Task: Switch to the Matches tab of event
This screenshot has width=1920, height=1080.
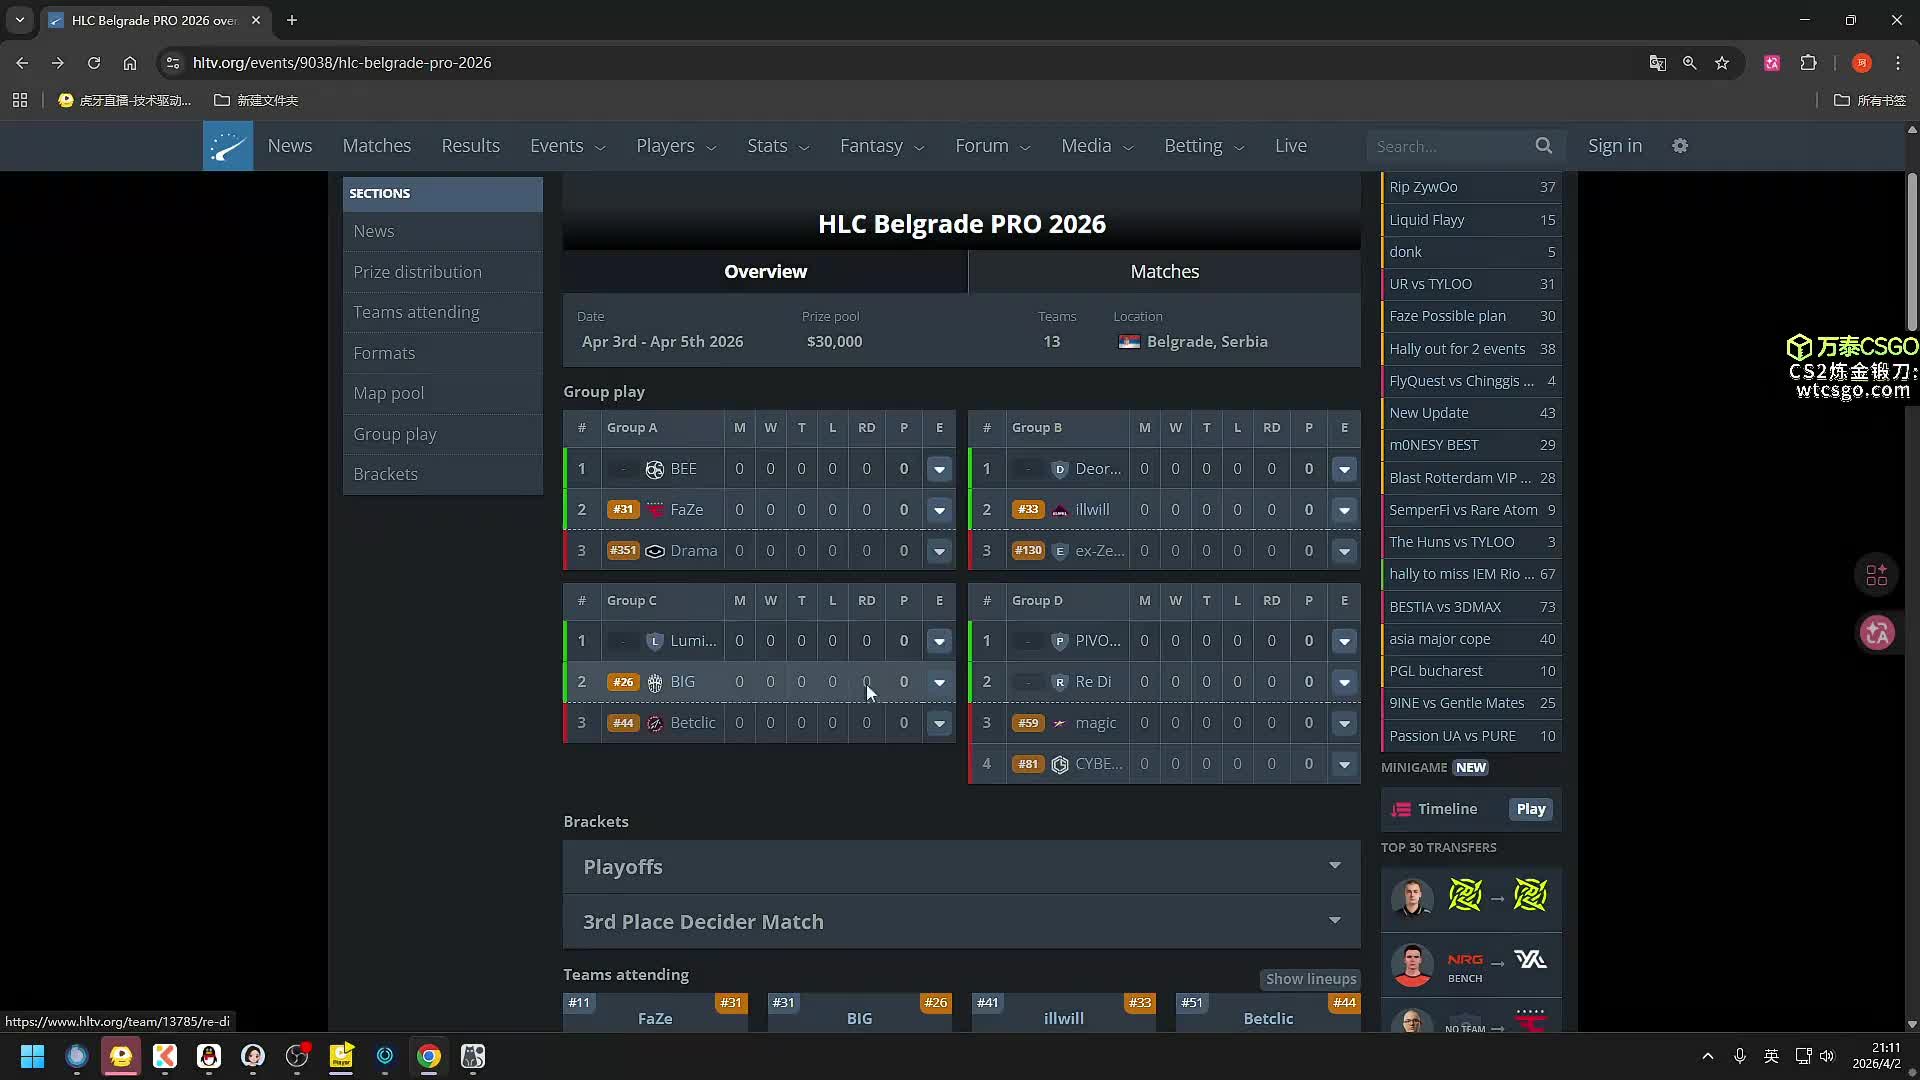Action: 1164,272
